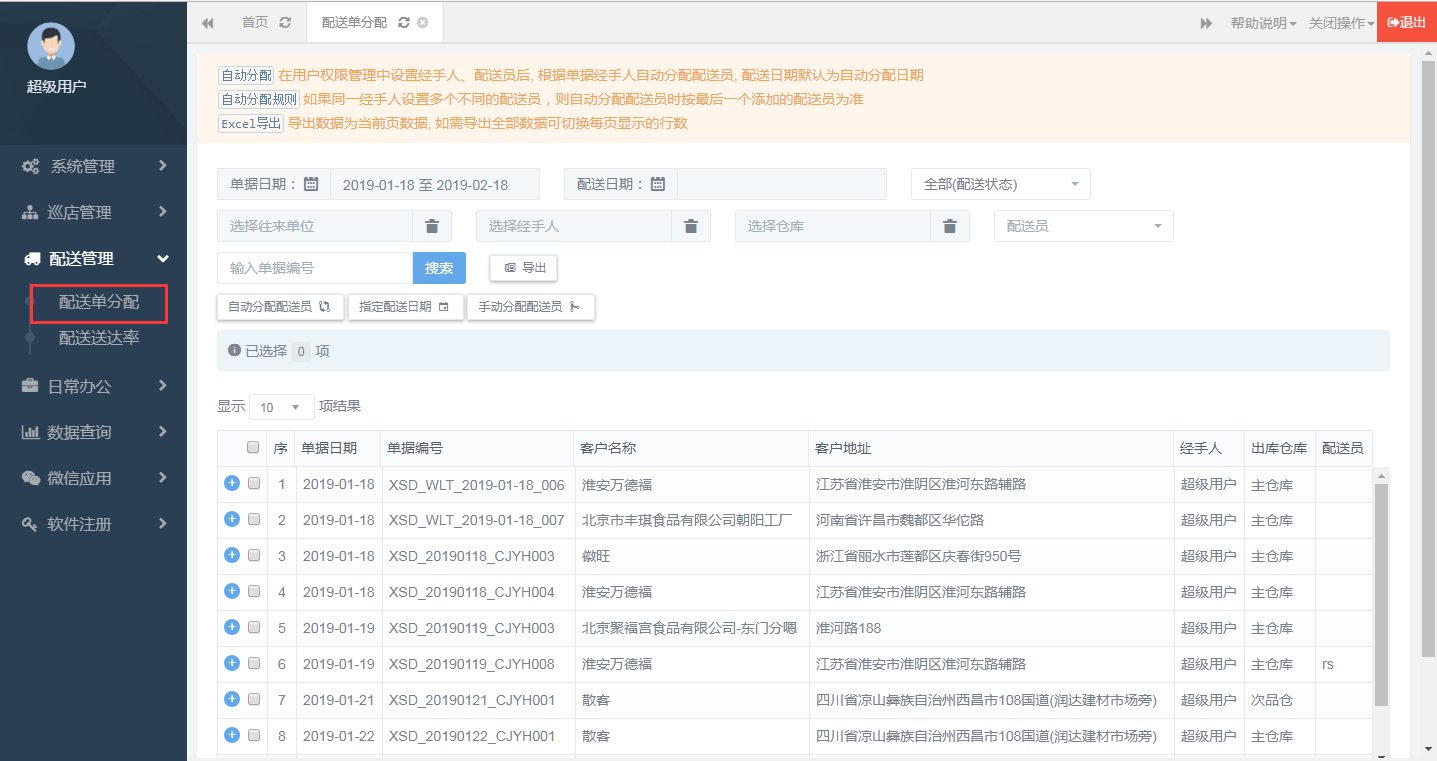Click the 软件注册 key icon
1437x761 pixels.
[x=30, y=524]
